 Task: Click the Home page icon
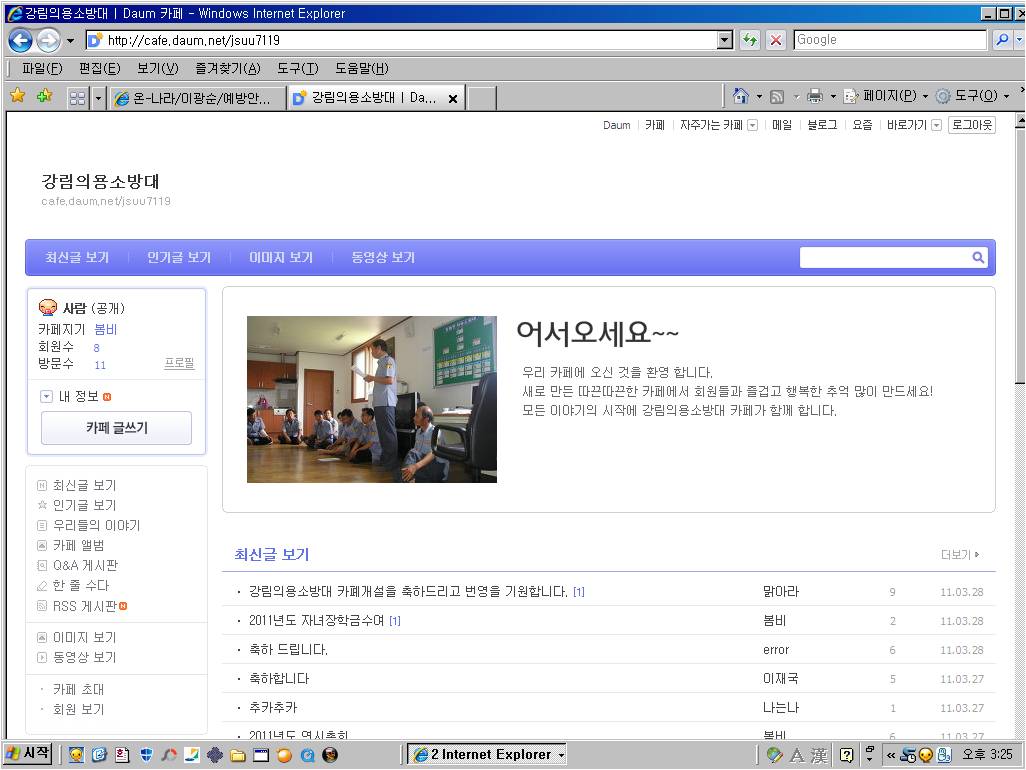(x=741, y=96)
